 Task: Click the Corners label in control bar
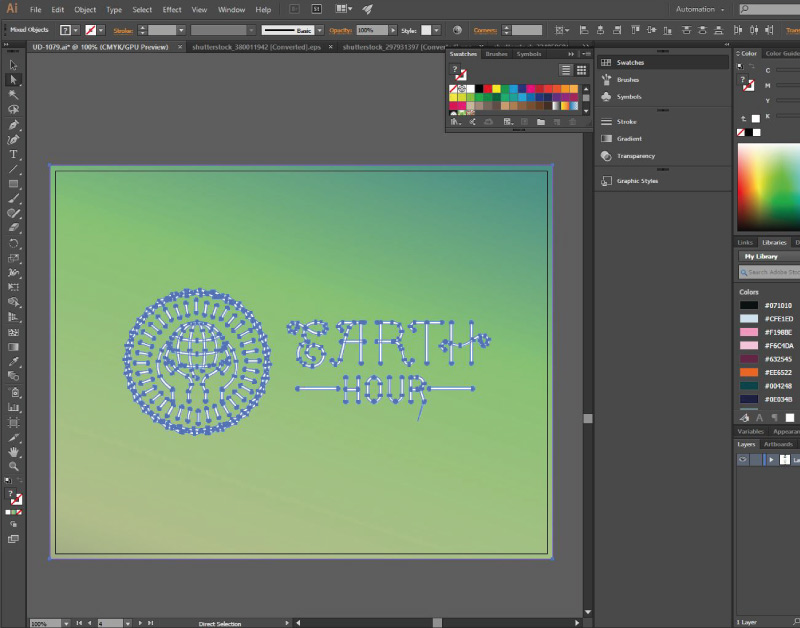click(485, 31)
